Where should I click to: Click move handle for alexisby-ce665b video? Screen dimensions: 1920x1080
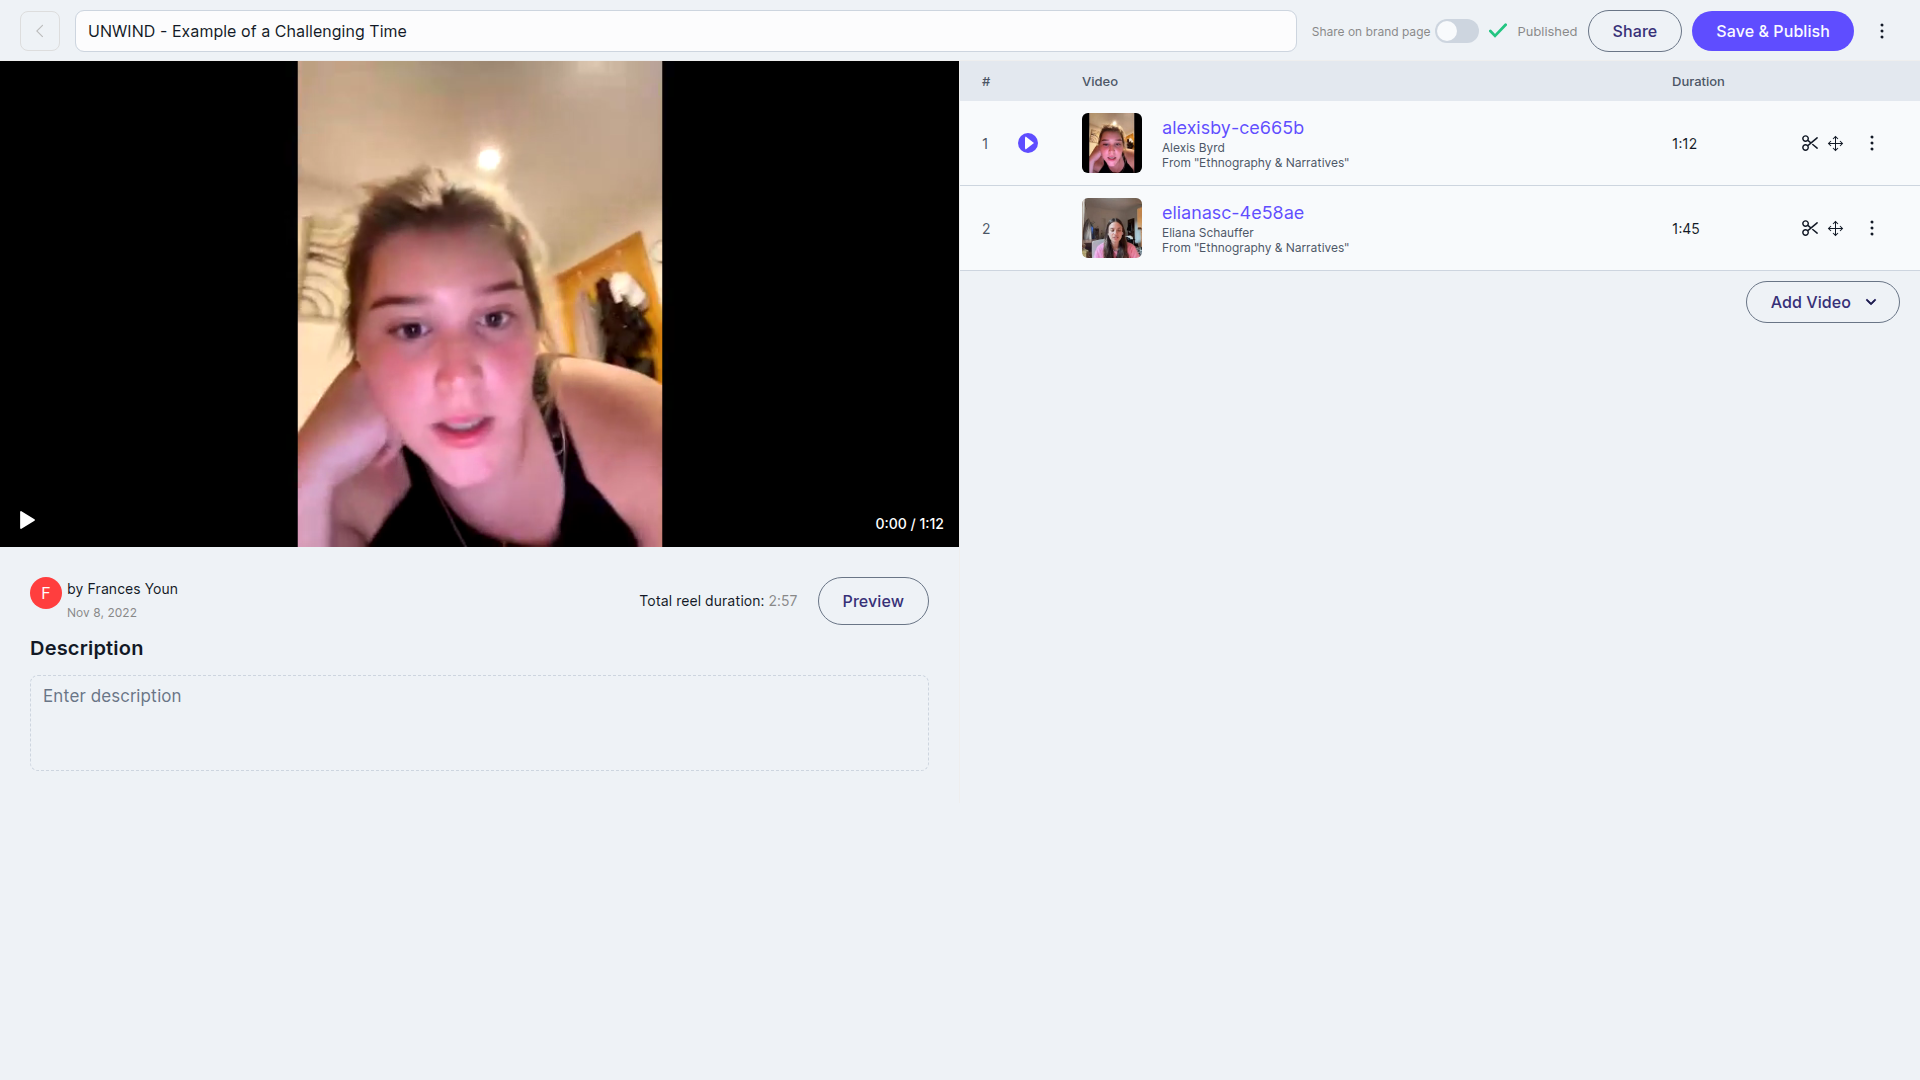point(1836,143)
